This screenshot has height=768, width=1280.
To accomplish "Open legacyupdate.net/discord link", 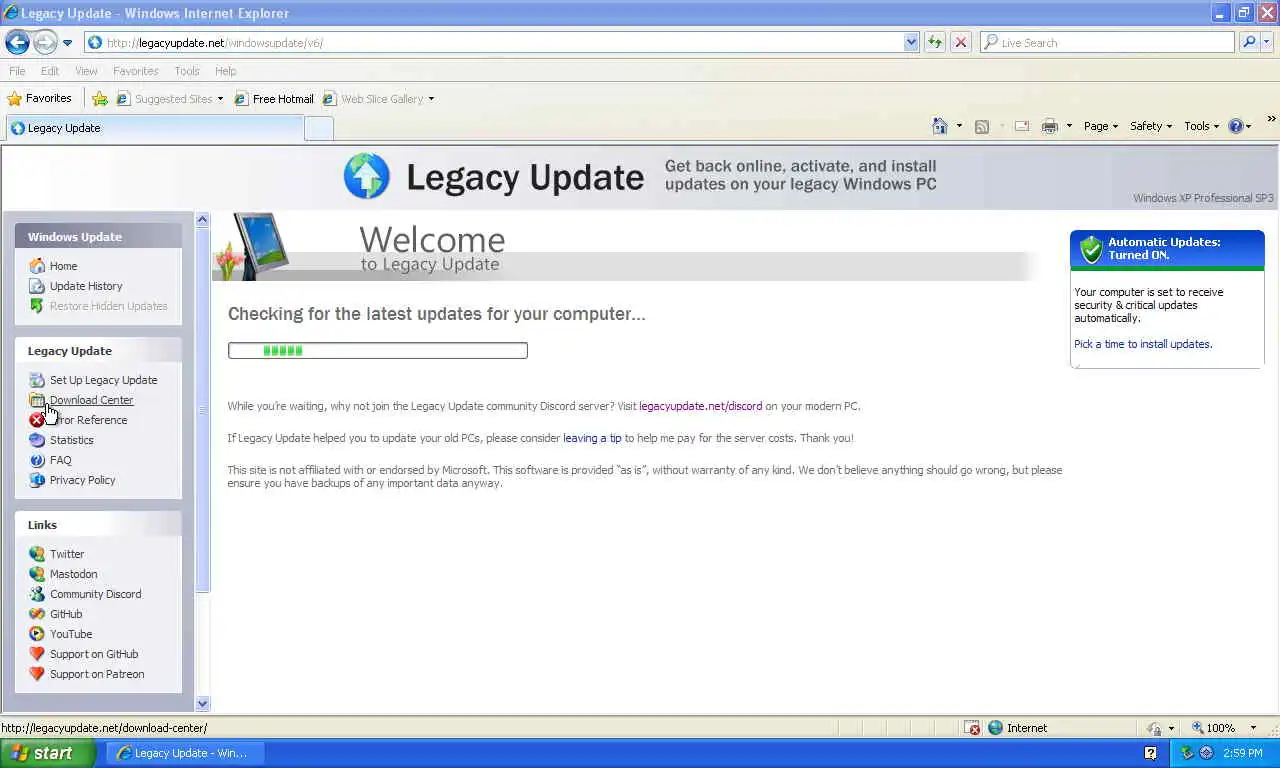I will [x=700, y=406].
